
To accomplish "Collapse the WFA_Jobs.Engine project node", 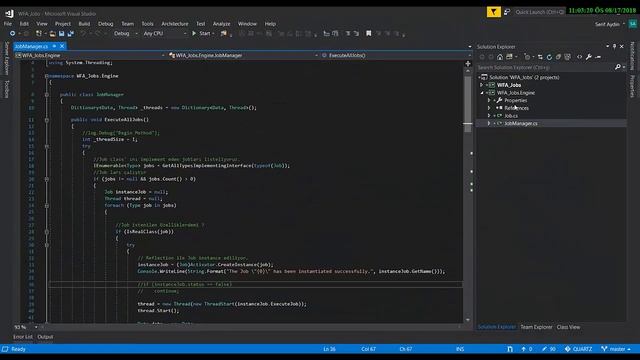I will (482, 93).
